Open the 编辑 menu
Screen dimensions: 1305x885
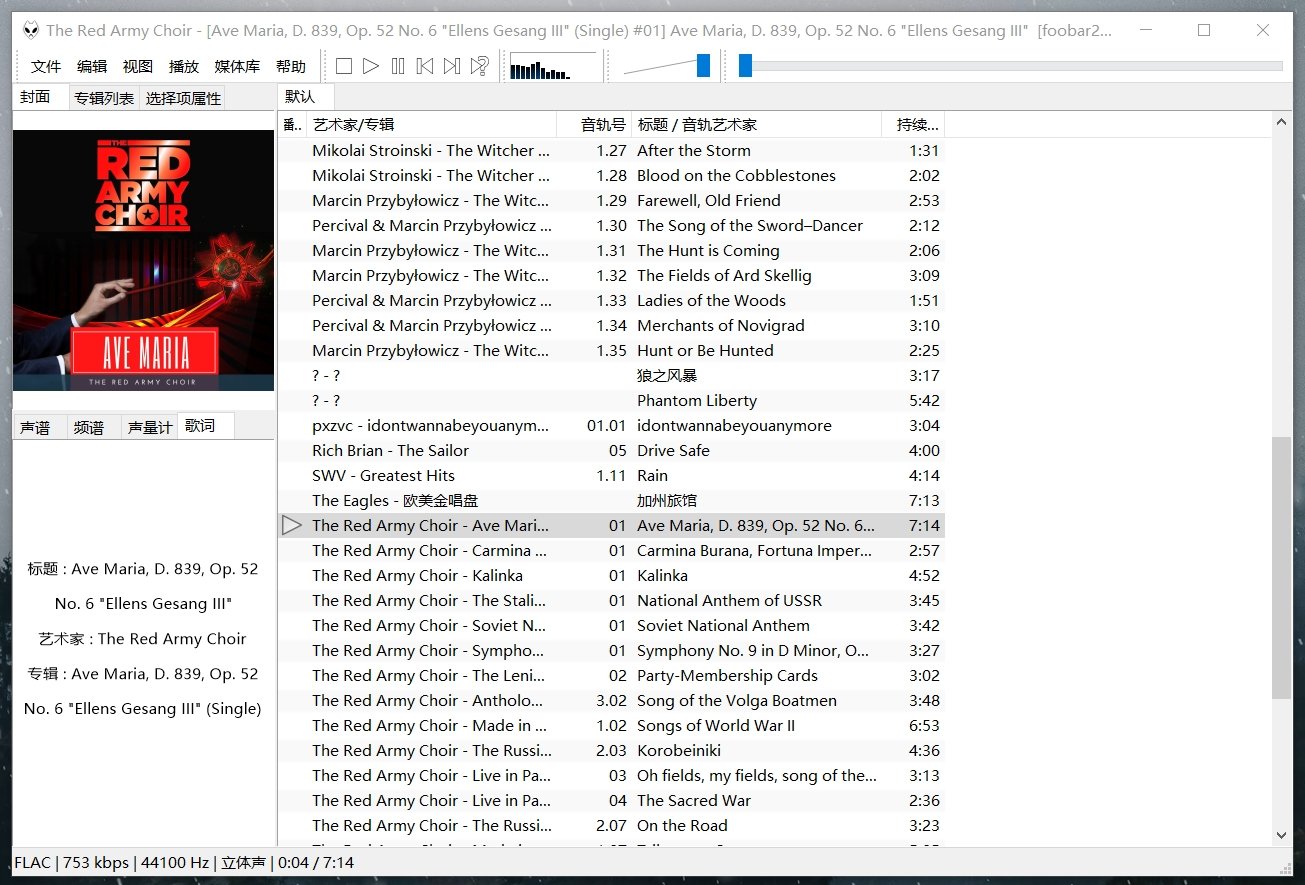point(92,67)
